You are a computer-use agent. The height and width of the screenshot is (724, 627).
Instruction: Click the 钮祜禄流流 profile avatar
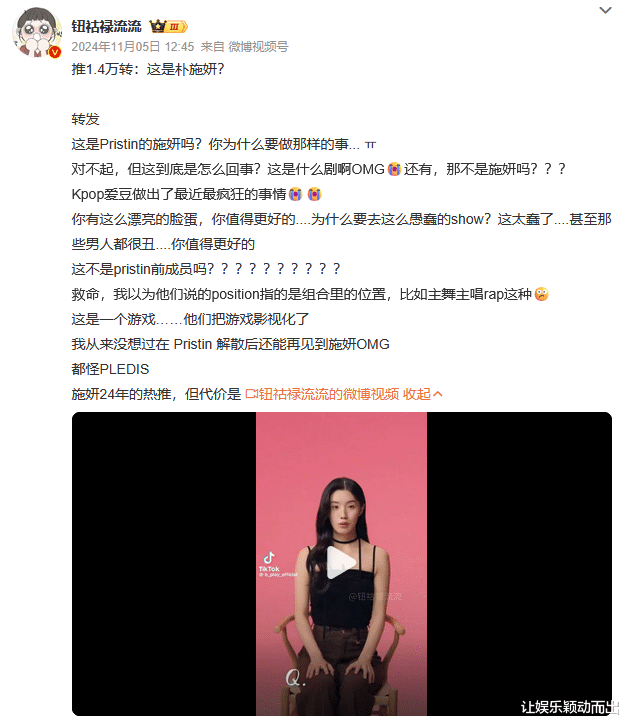pyautogui.click(x=36, y=32)
